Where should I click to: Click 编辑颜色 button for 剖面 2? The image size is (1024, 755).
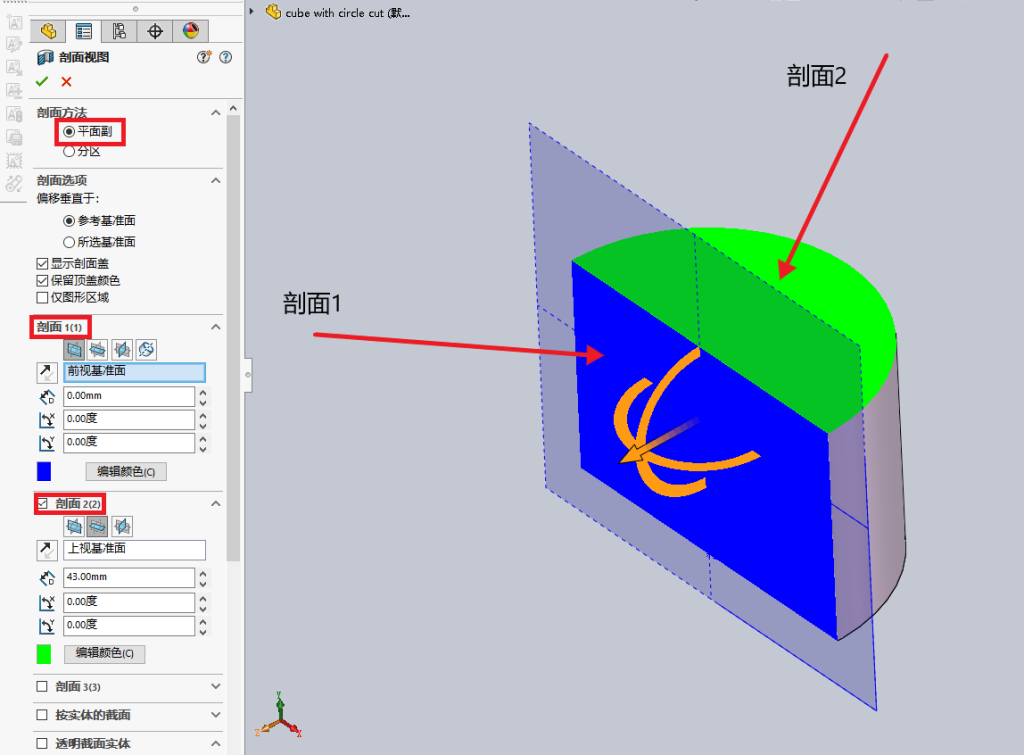click(104, 653)
